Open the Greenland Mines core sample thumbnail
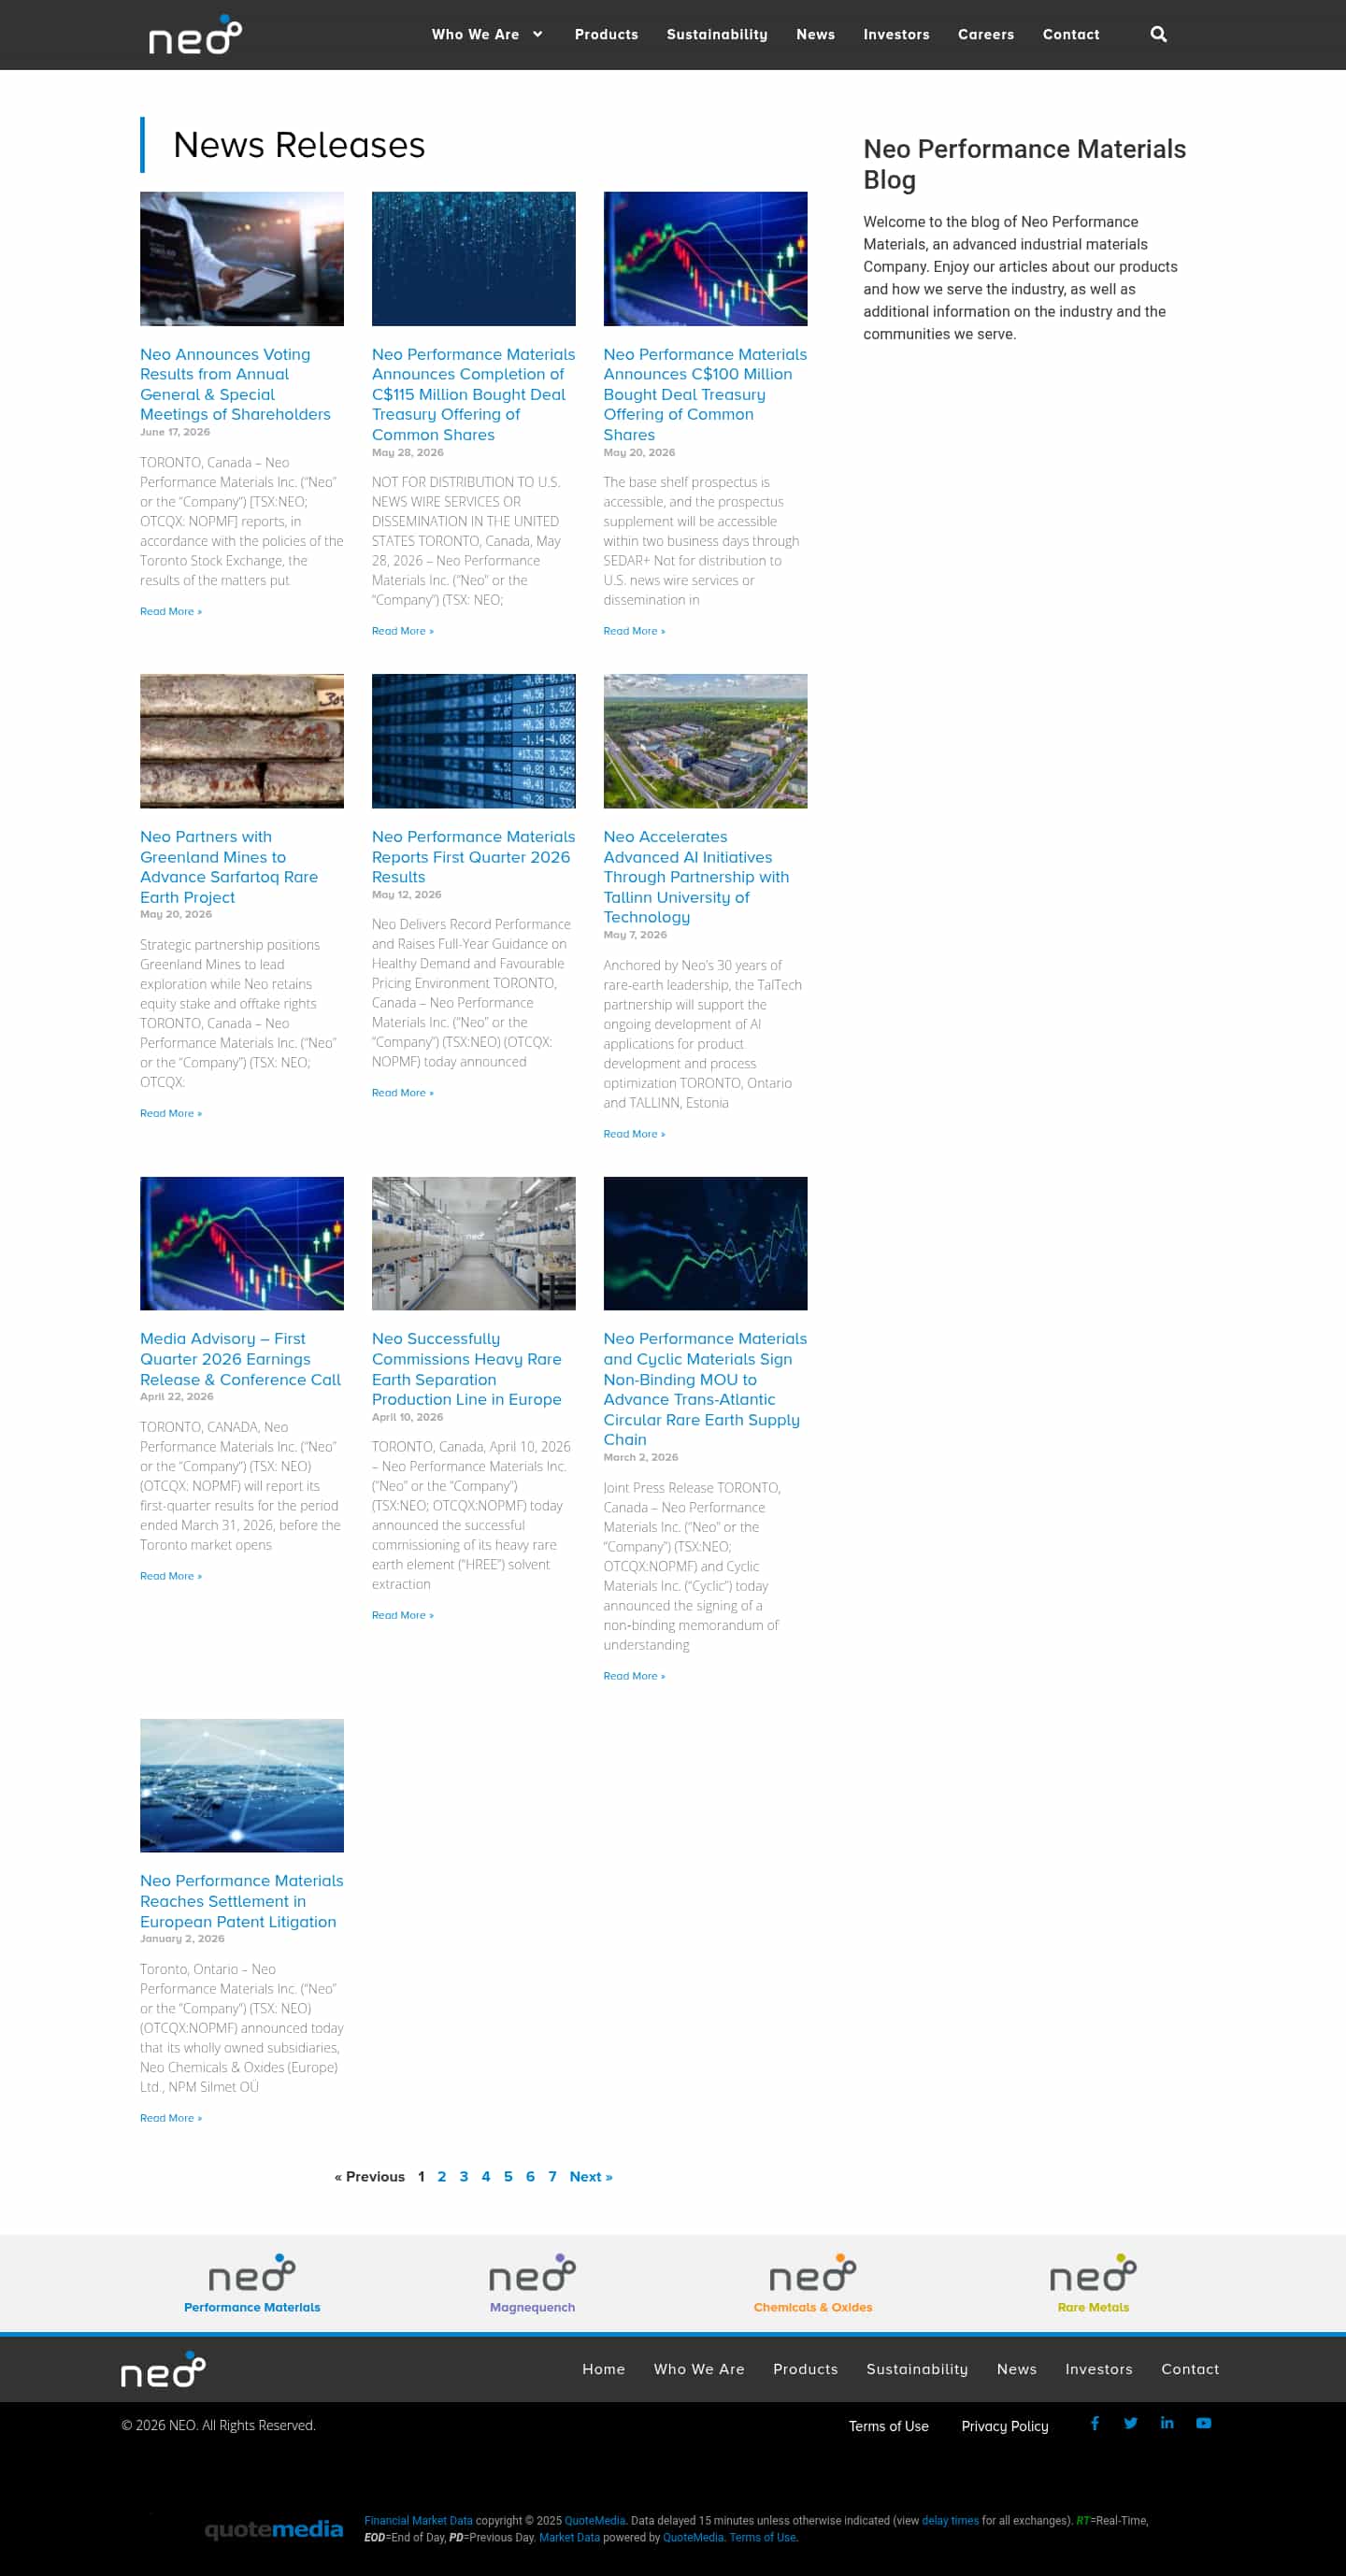This screenshot has width=1346, height=2576. click(242, 741)
